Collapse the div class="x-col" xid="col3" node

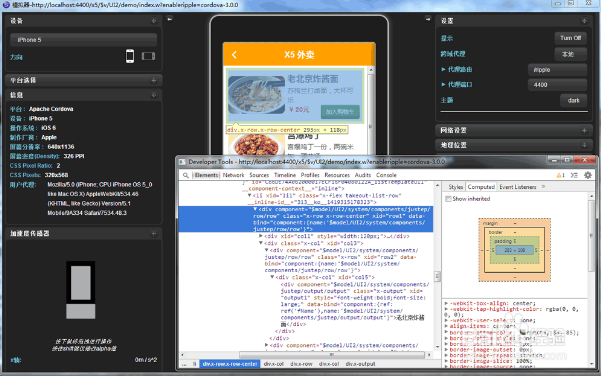click(x=261, y=243)
